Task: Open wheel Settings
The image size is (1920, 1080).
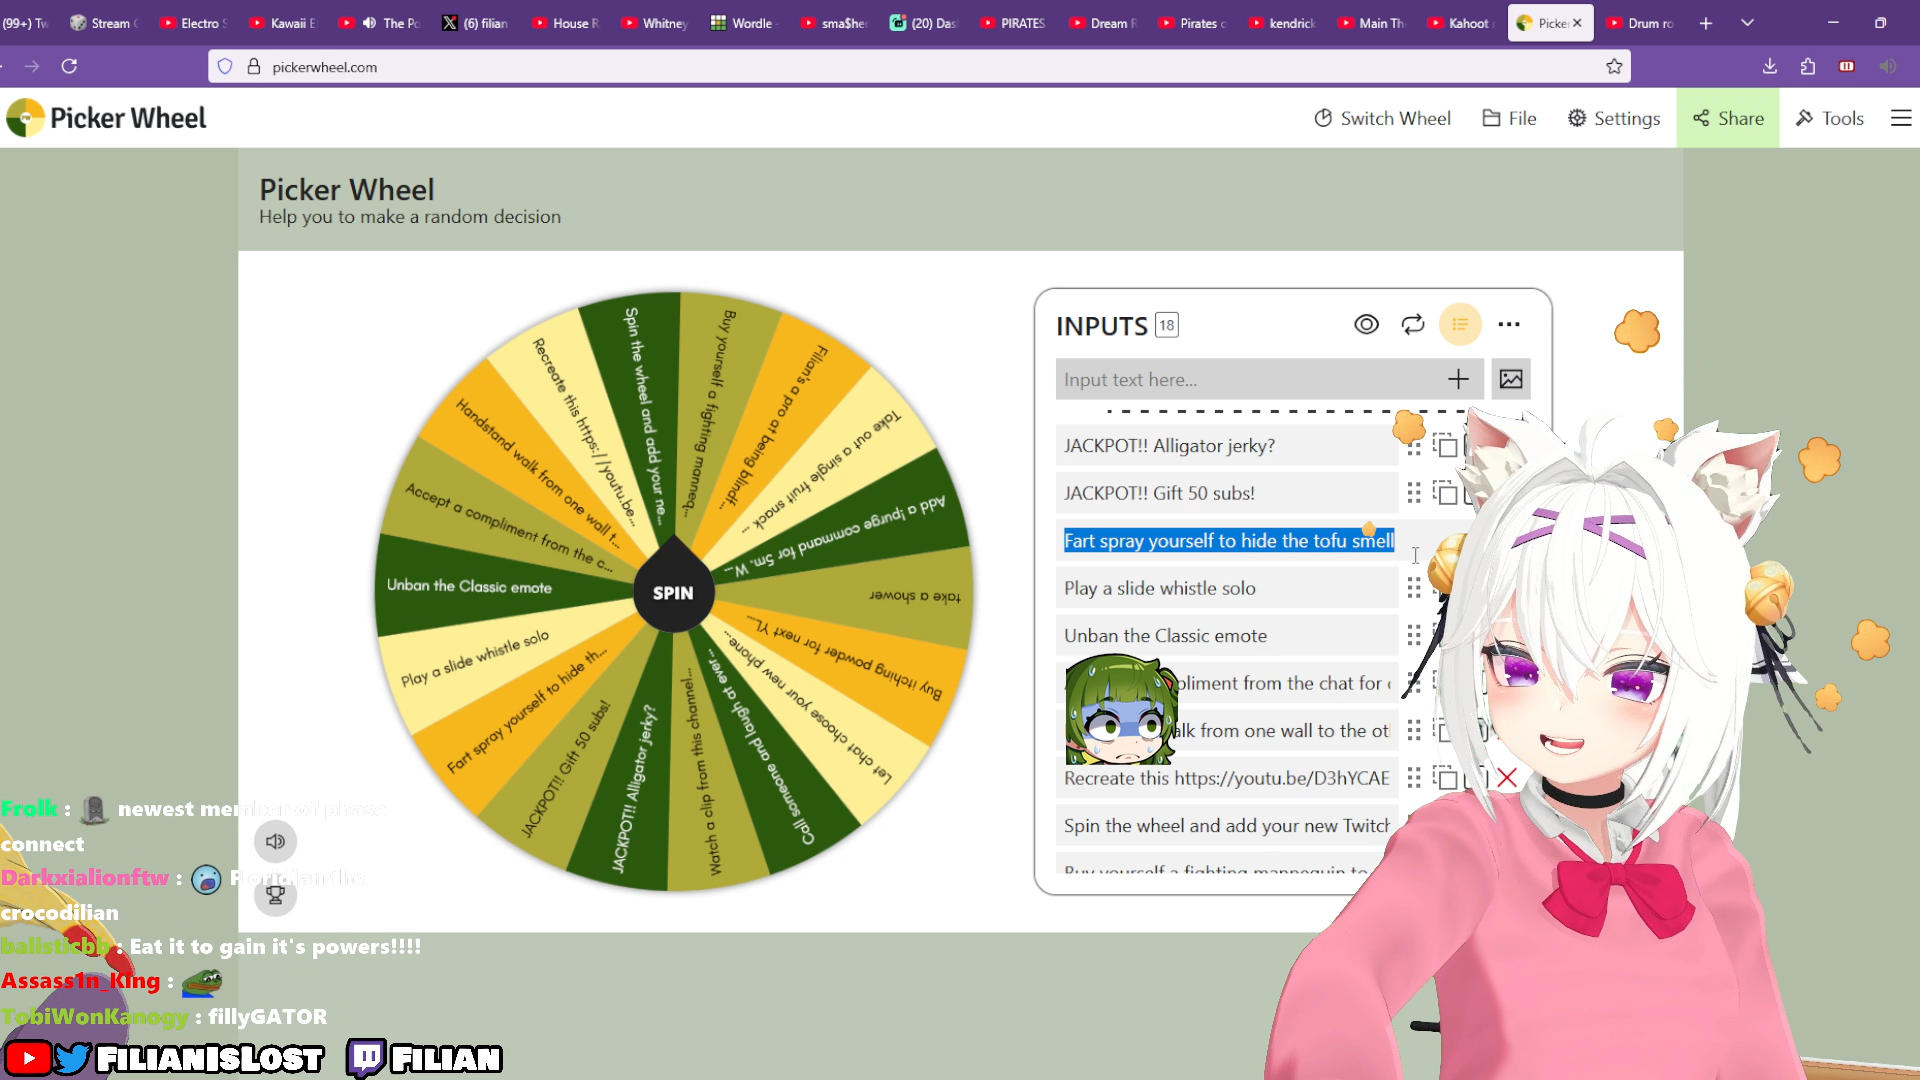Action: pos(1613,118)
